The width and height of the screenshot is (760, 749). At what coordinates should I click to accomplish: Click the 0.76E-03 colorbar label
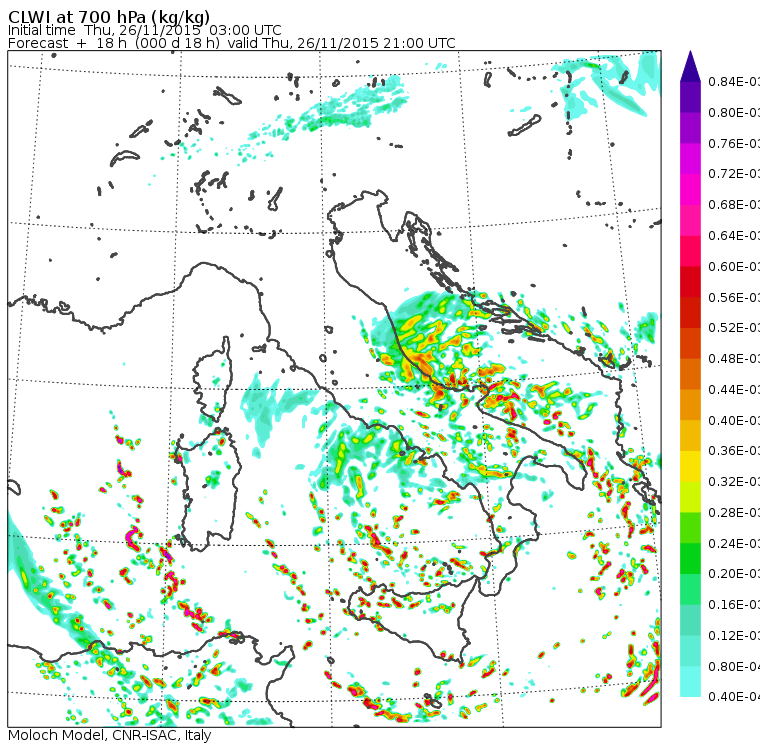[x=734, y=143]
